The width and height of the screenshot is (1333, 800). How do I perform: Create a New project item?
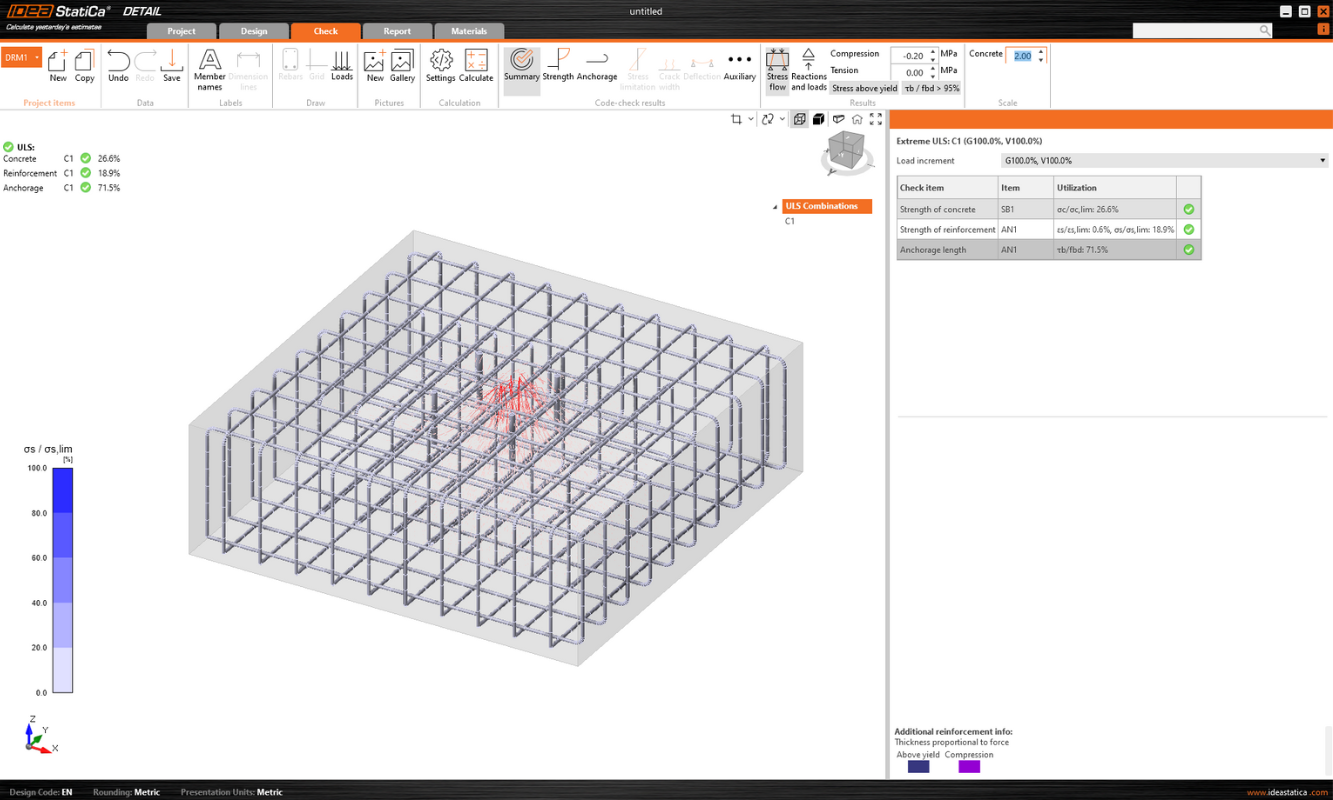[58, 66]
